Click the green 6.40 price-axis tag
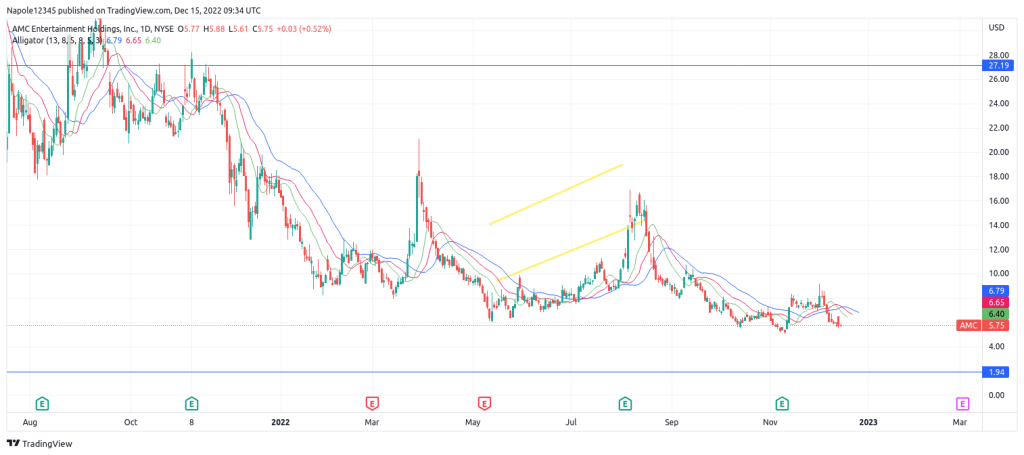 click(996, 314)
